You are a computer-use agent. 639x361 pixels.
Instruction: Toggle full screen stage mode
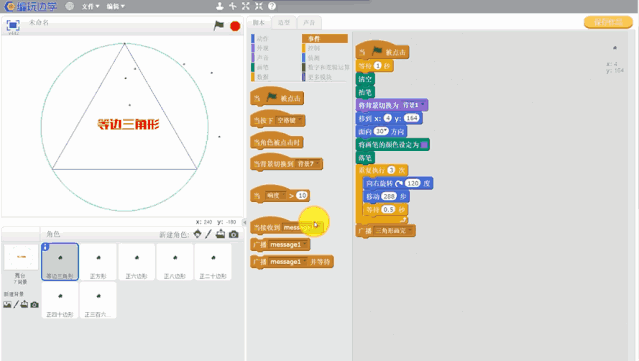(x=13, y=26)
